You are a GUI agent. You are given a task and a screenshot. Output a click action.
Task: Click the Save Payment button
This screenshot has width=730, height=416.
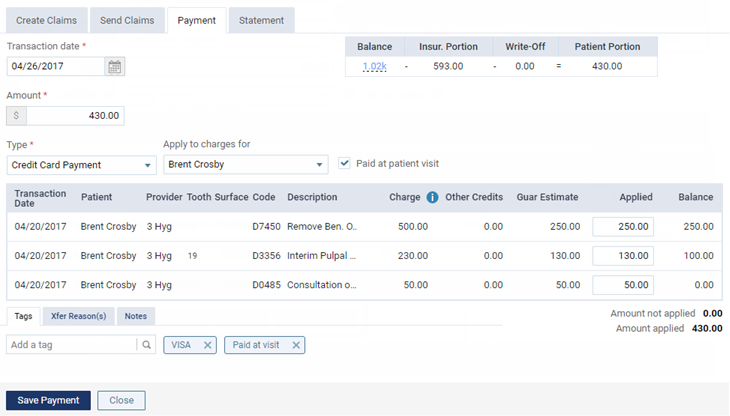(48, 400)
